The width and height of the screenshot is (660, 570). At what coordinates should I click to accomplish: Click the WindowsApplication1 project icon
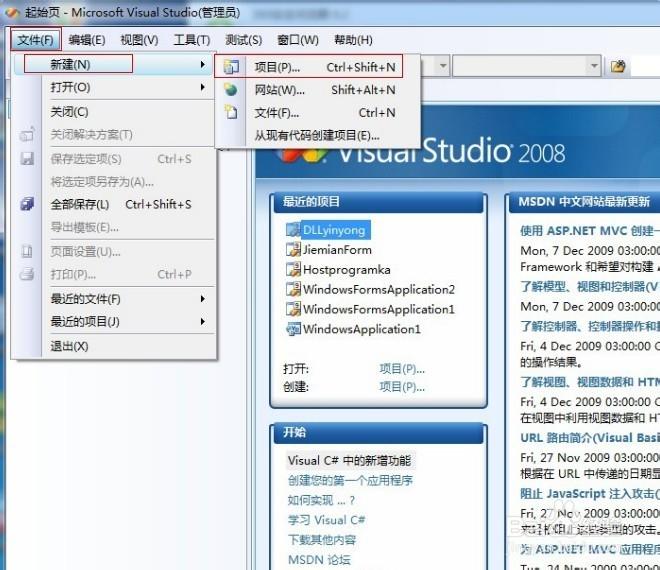293,329
